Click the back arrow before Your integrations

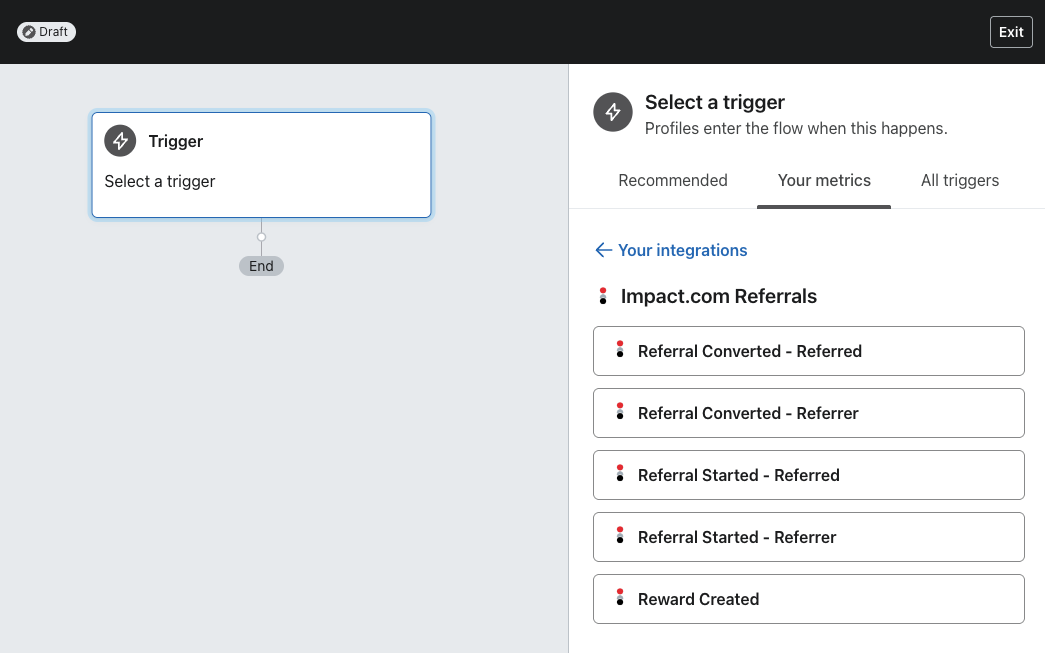tap(603, 250)
